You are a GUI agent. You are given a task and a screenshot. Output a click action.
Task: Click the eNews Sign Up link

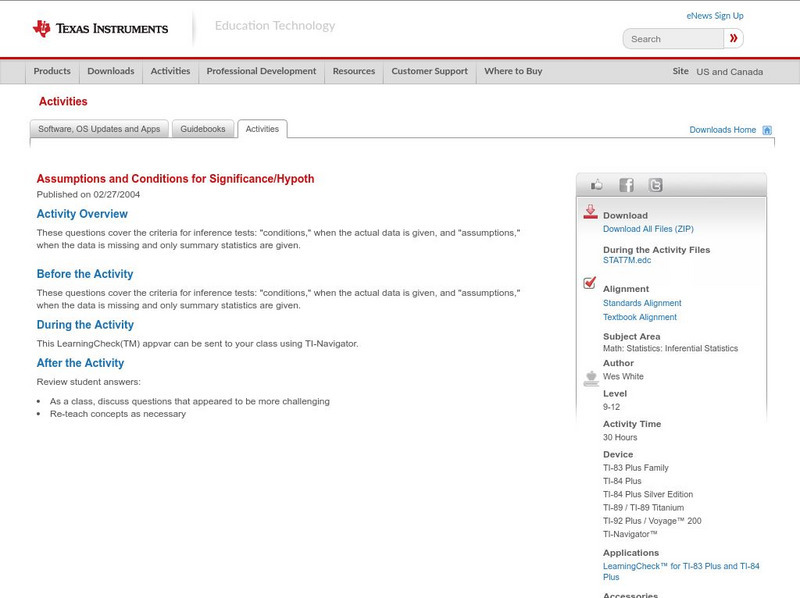[x=714, y=16]
